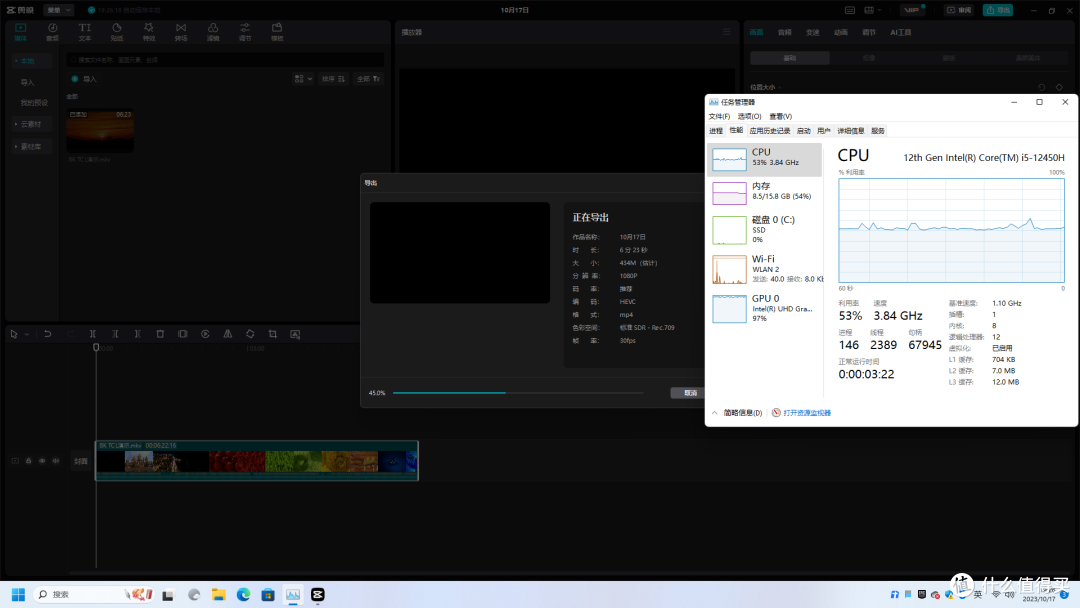Viewport: 1080px width, 608px height.
Task: Click the undo arrow in timeline toolbar
Action: [48, 334]
